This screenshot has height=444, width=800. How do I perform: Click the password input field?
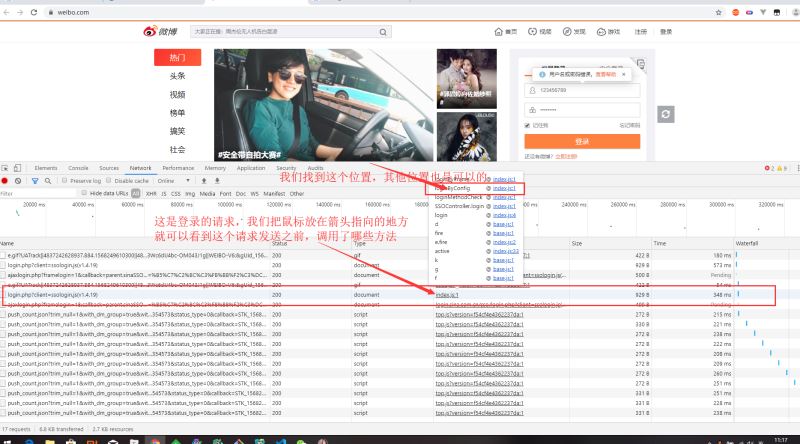point(582,110)
